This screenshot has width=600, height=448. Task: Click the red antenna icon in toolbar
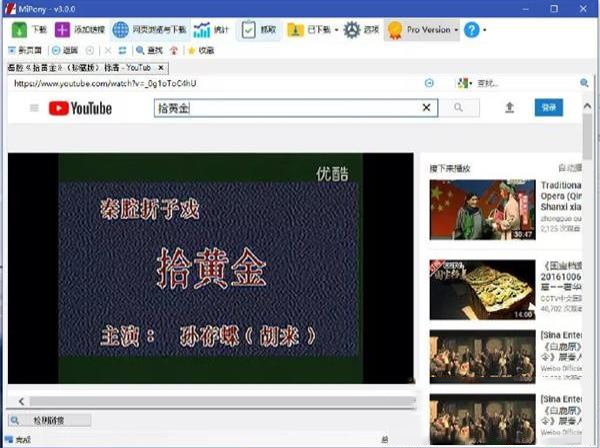(x=174, y=50)
